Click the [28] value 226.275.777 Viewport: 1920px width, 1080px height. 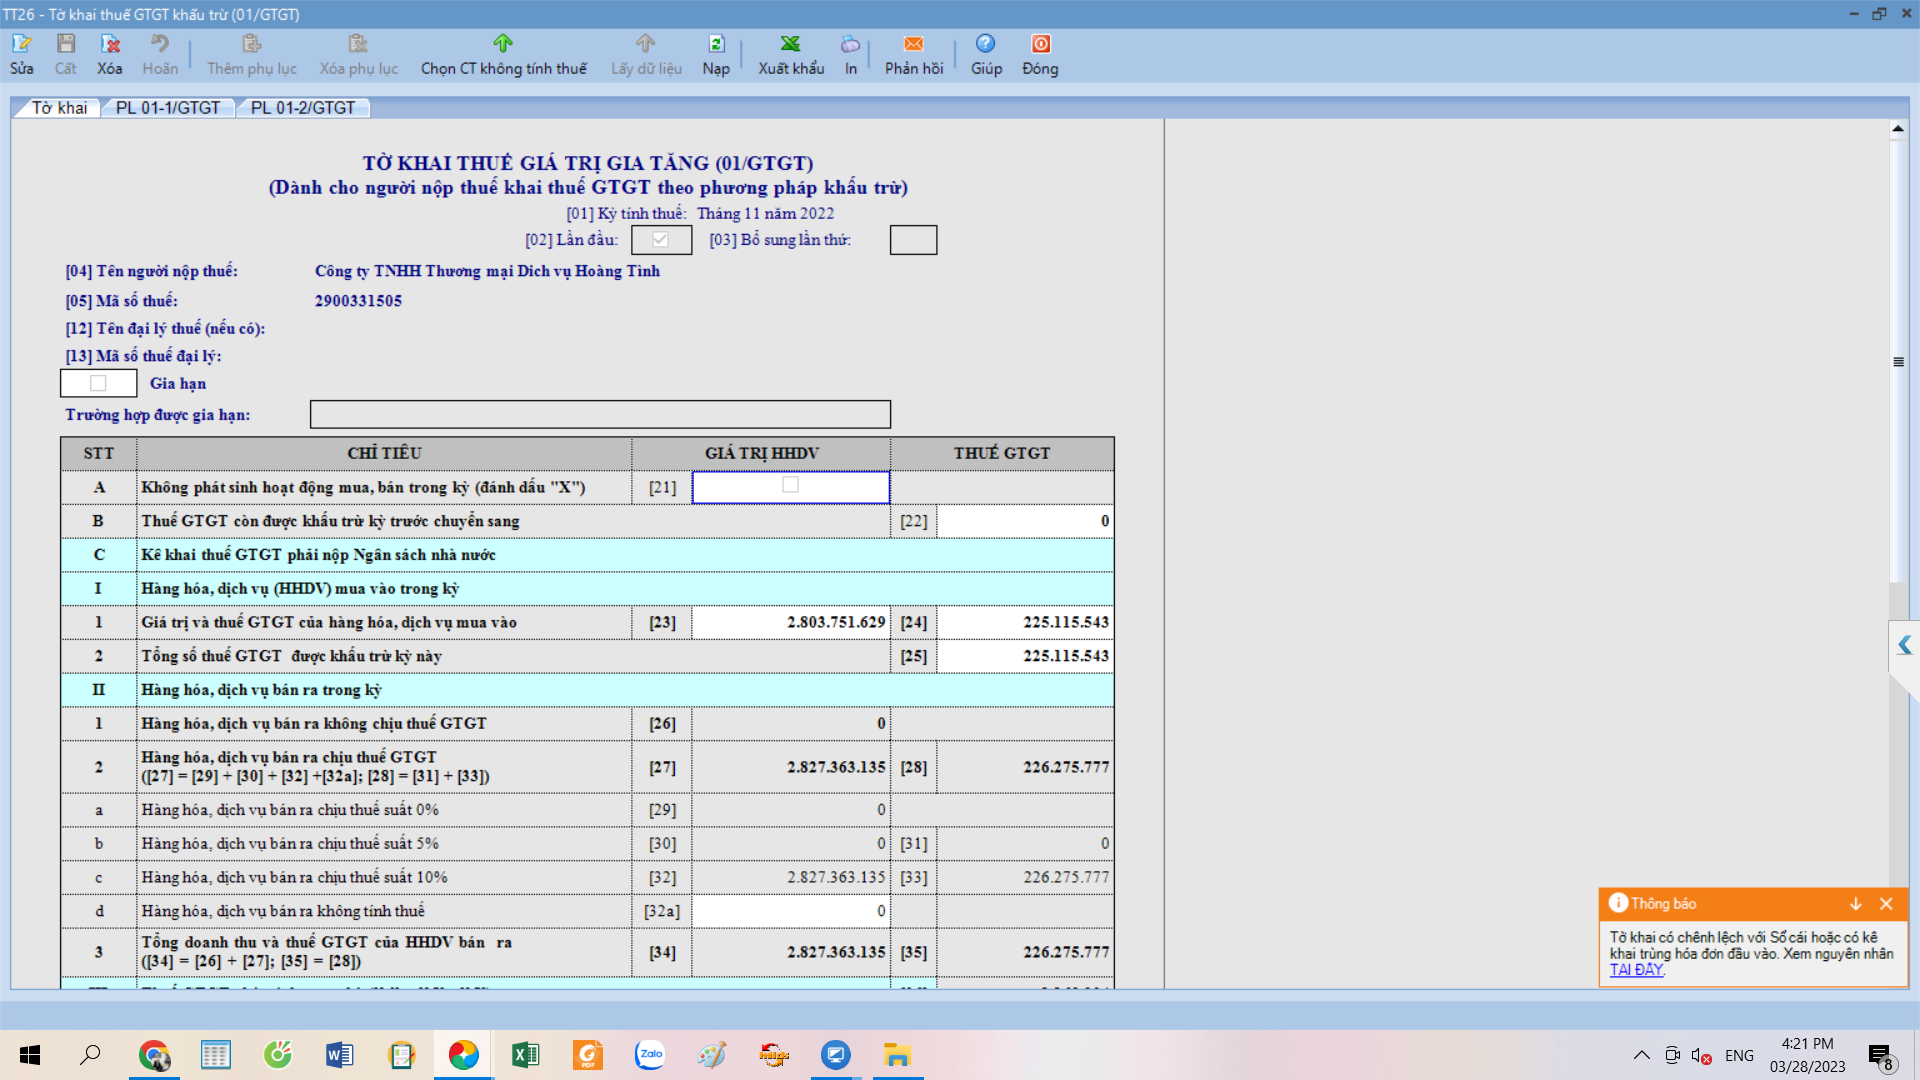click(x=1025, y=767)
